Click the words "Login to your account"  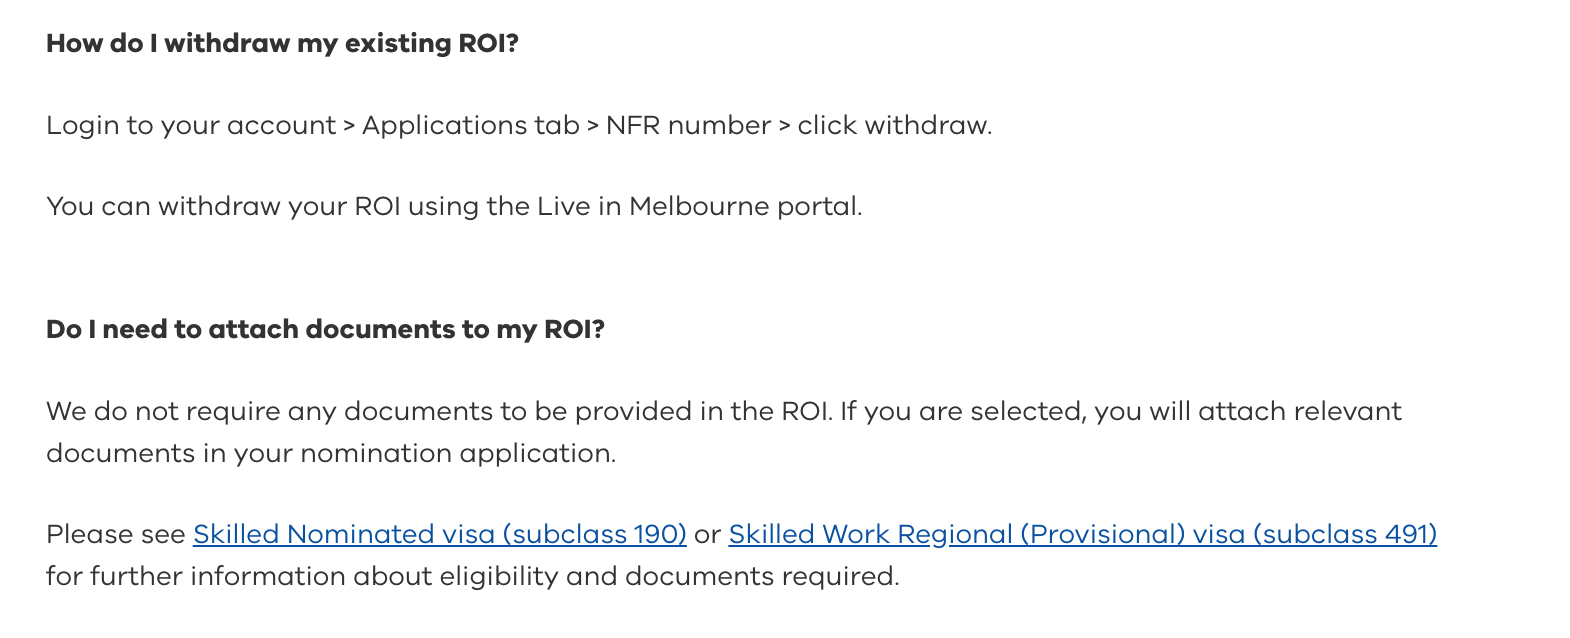pyautogui.click(x=190, y=126)
